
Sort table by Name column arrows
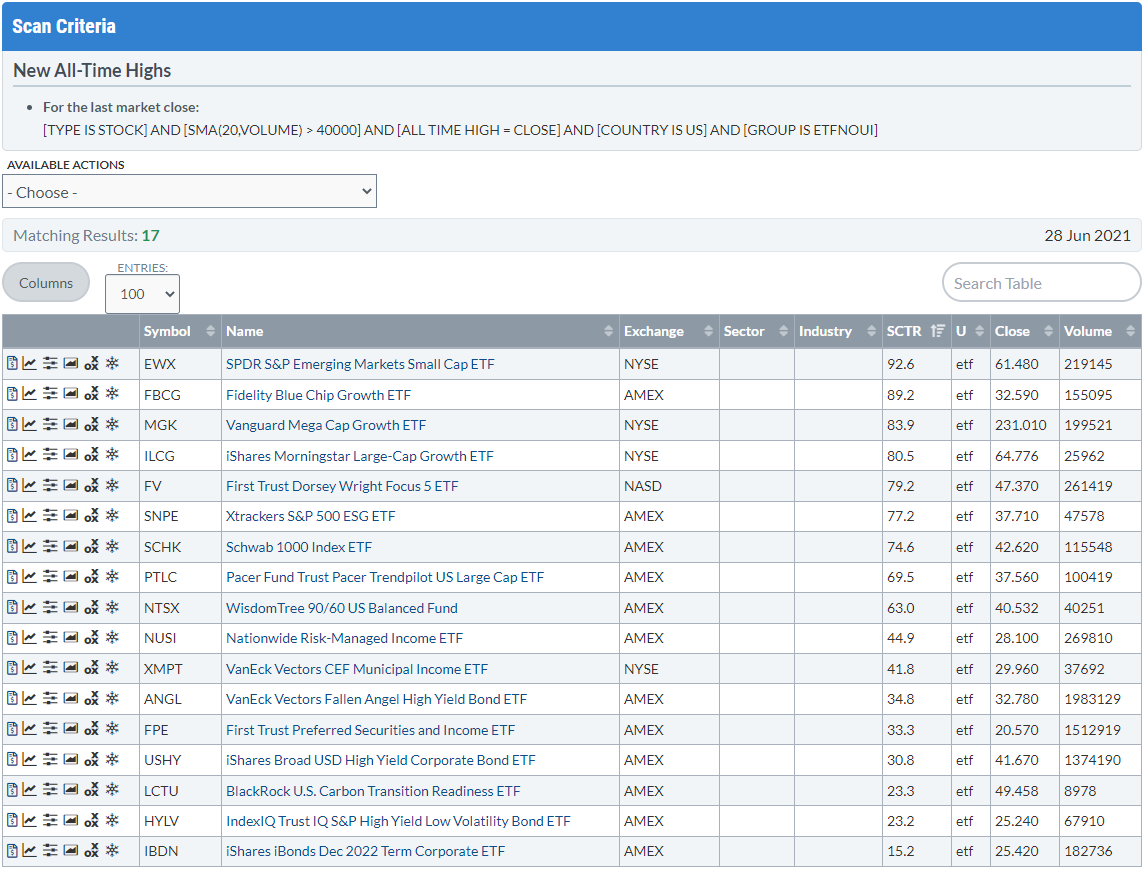point(608,331)
